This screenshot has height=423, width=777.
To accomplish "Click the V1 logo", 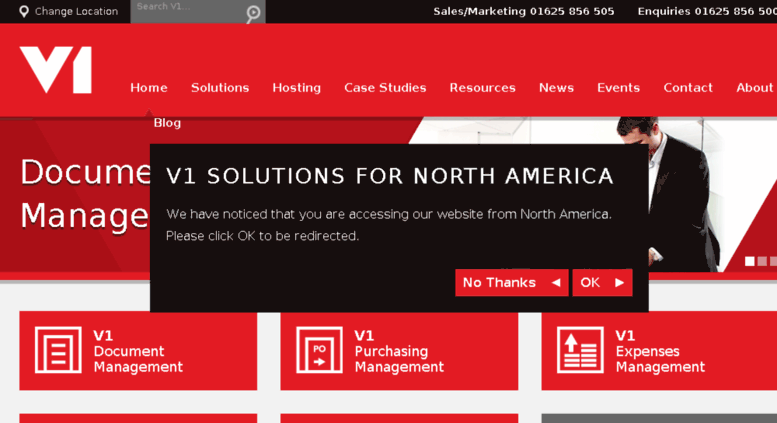I will (x=56, y=70).
